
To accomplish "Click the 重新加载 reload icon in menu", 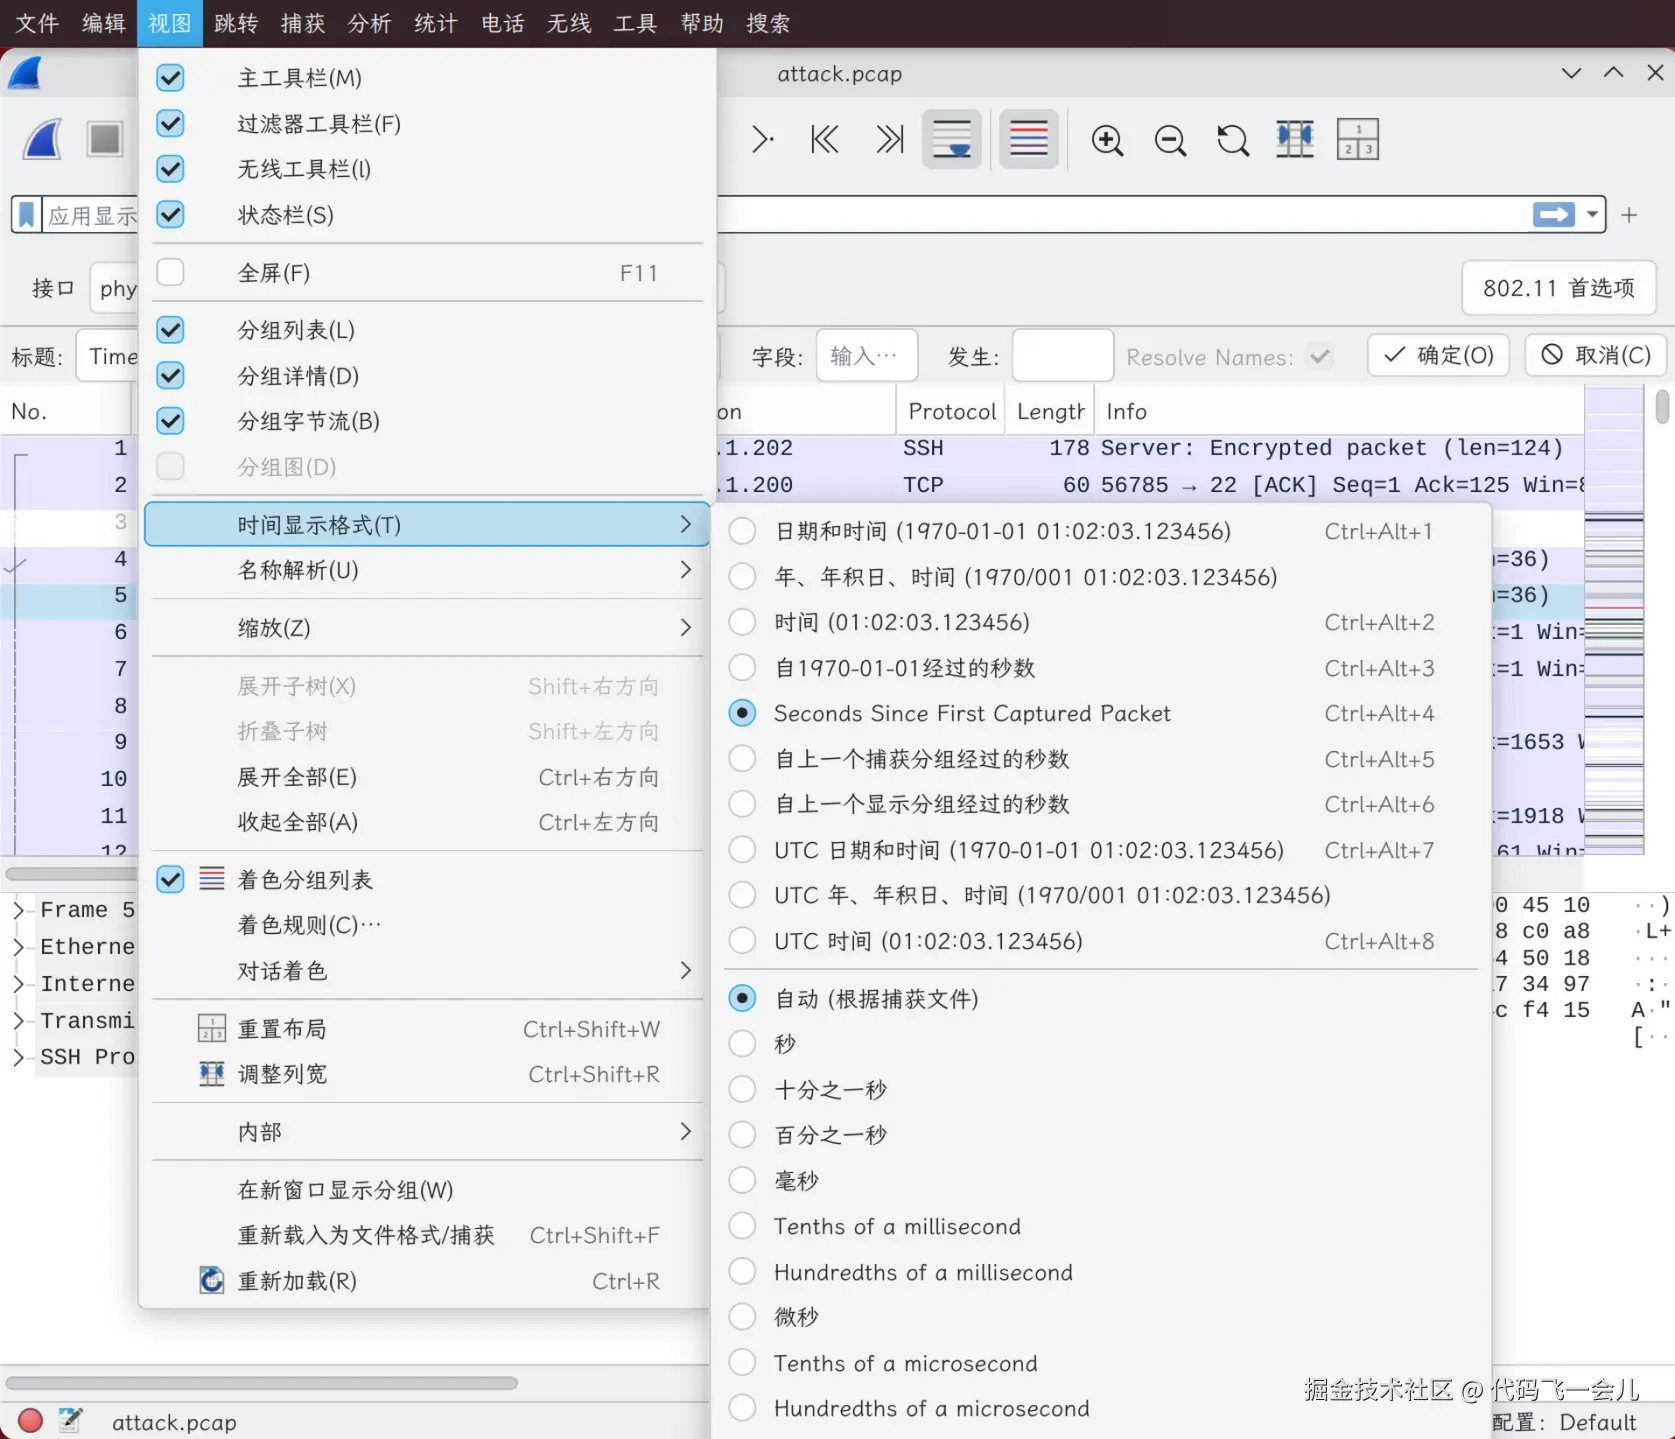I will 212,1281.
